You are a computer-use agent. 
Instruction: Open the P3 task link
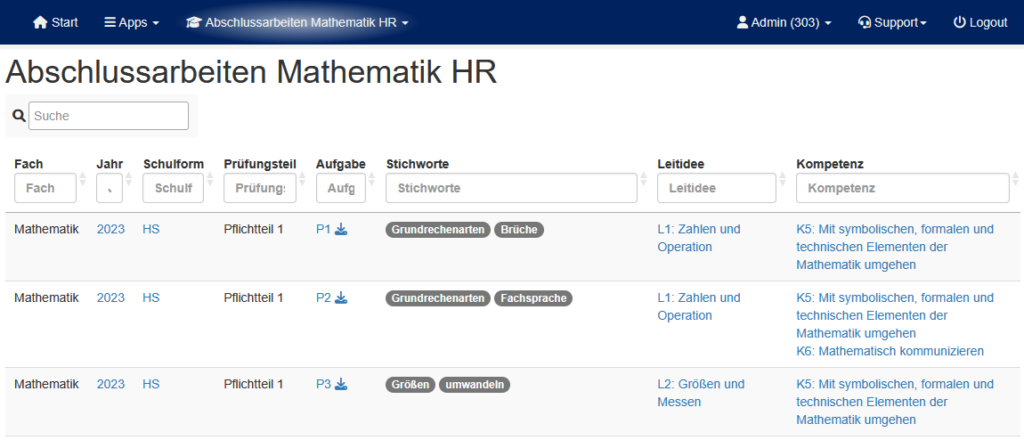[x=324, y=384]
